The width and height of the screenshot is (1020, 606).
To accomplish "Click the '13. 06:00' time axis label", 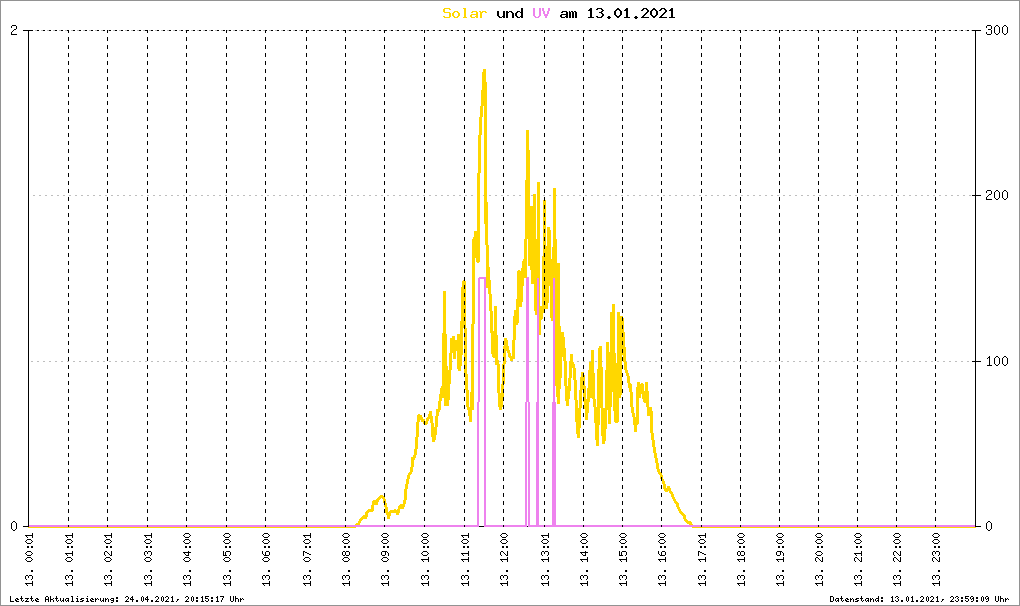I will coord(266,560).
